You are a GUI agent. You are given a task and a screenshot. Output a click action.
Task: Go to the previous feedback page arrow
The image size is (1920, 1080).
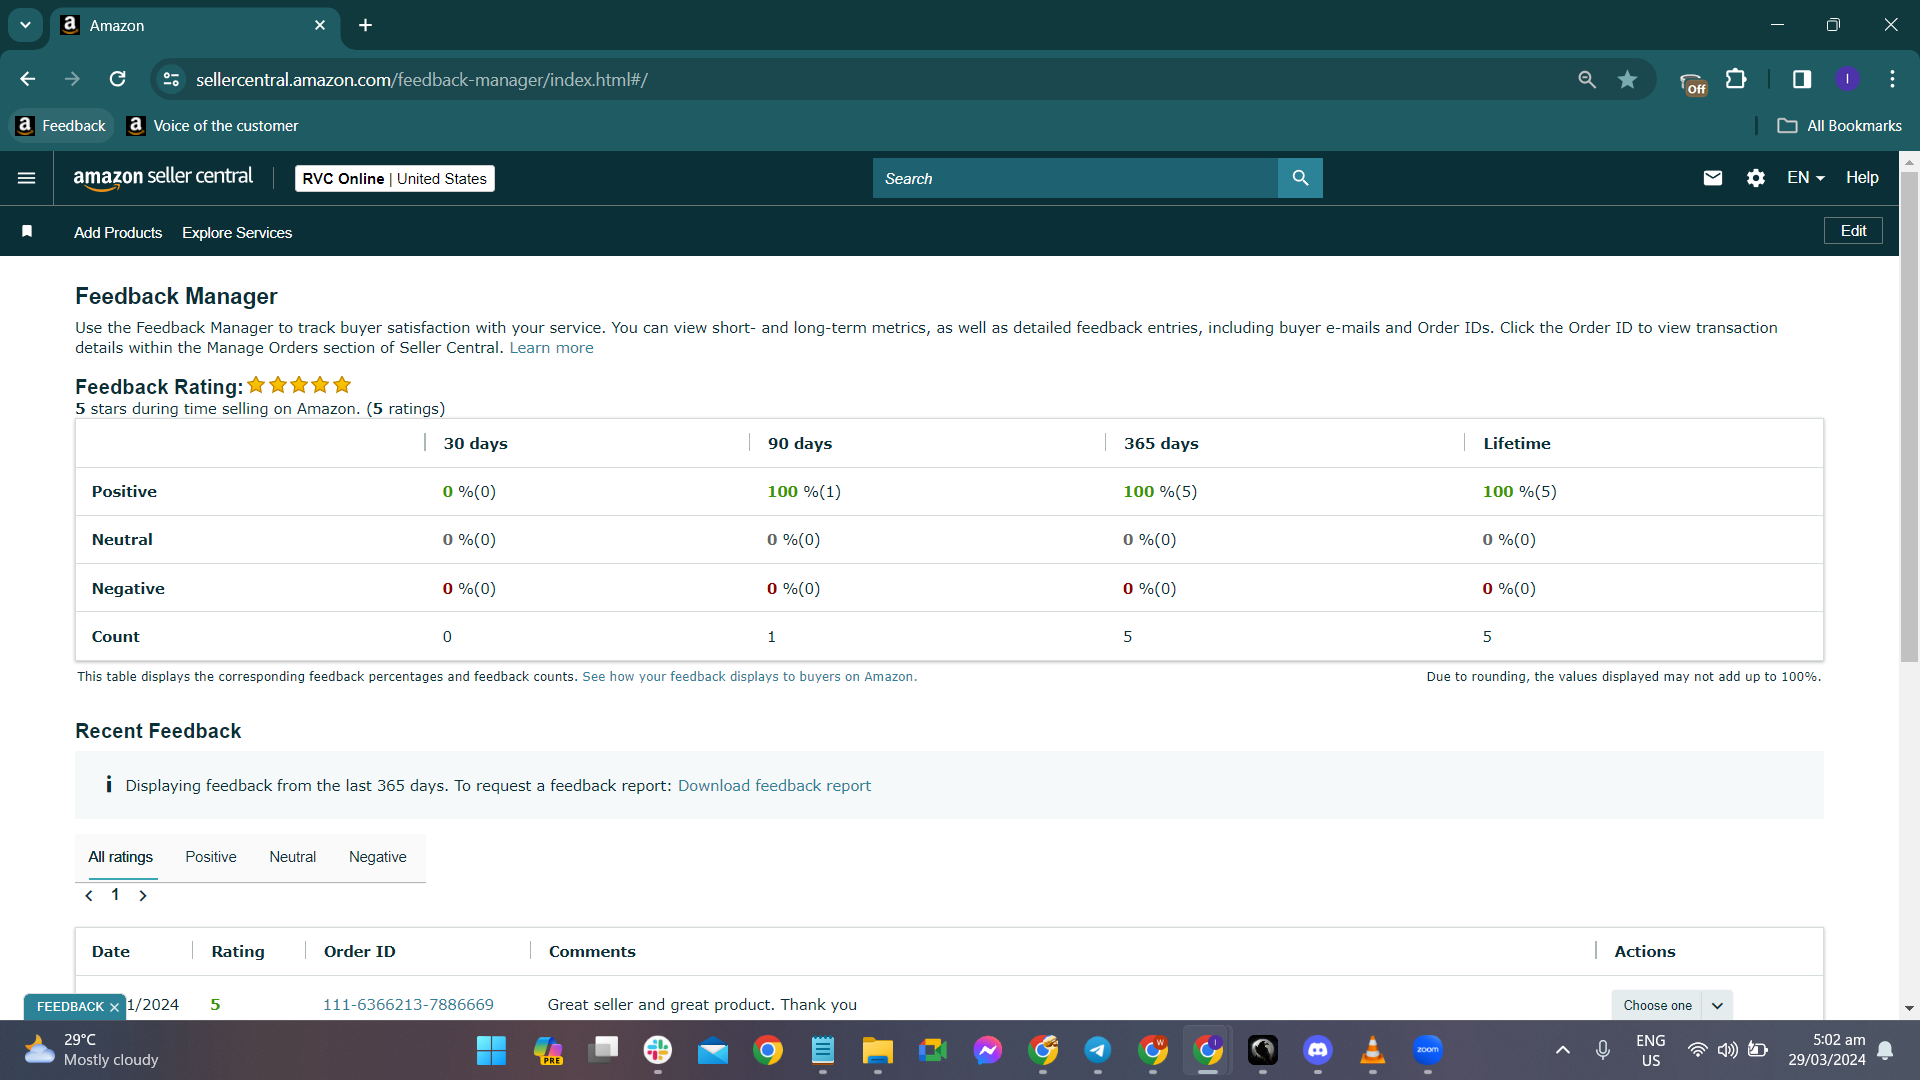[x=89, y=896]
